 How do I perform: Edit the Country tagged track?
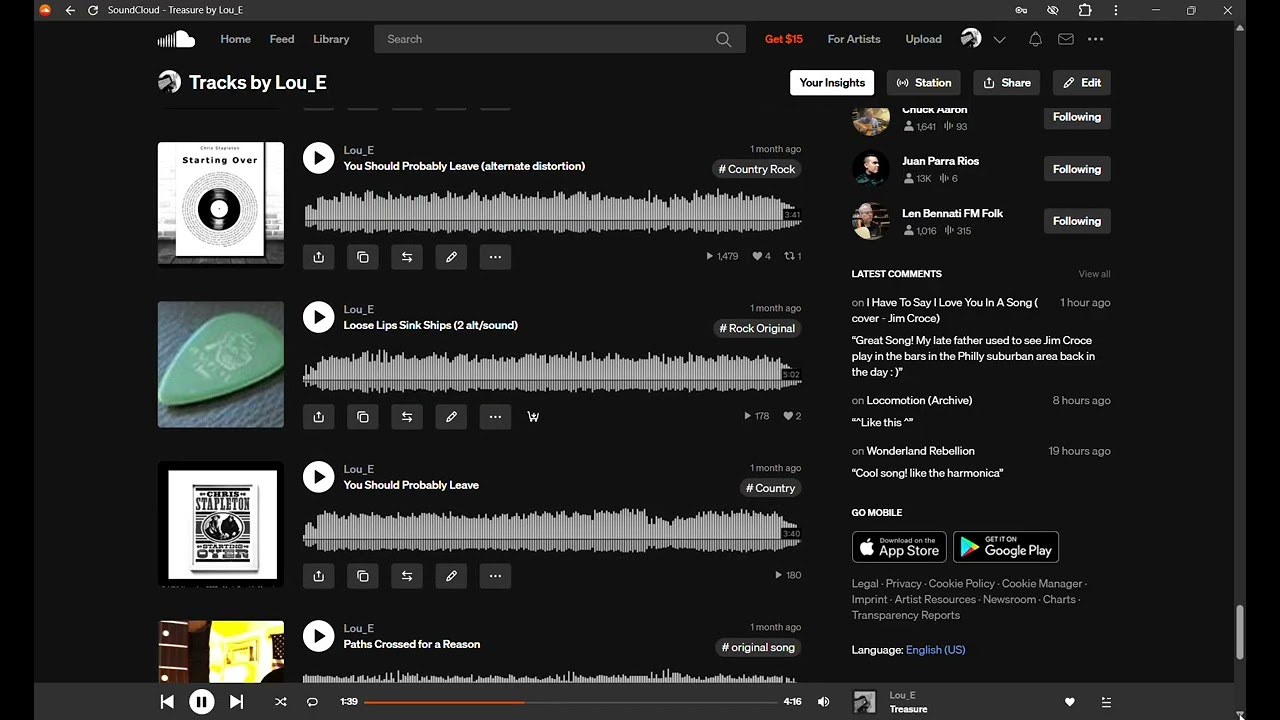451,576
